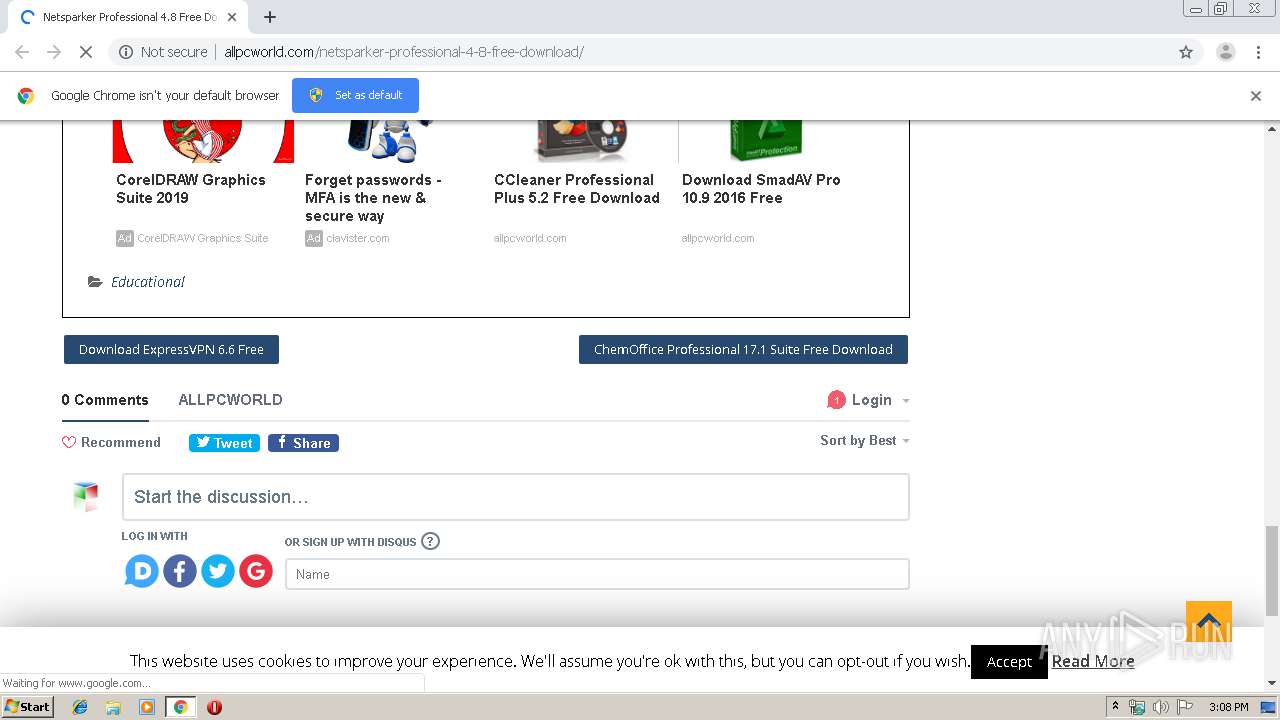Click the user avatar beside the comment box

pos(86,497)
